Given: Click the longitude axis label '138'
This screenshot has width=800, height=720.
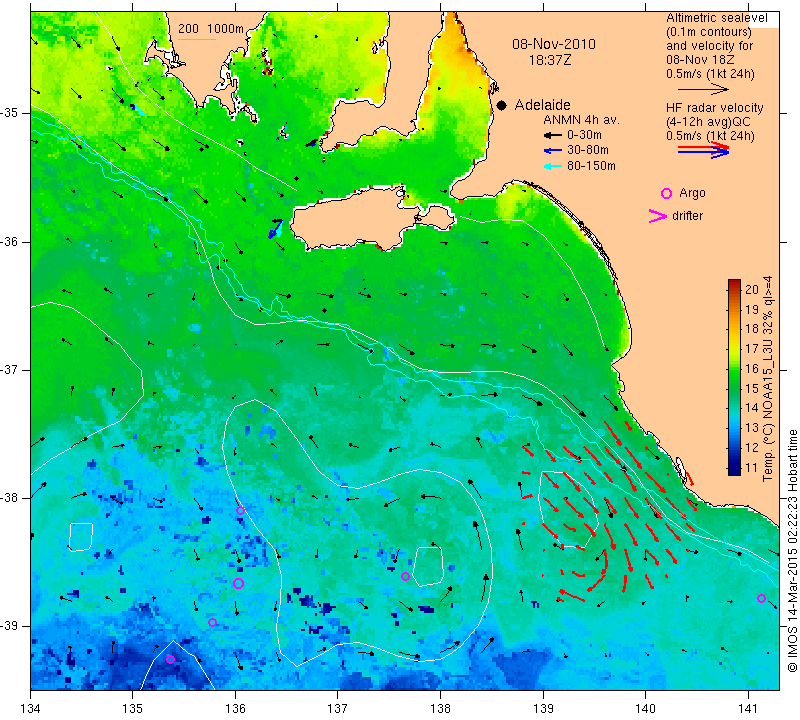Looking at the screenshot, I should click(x=440, y=709).
